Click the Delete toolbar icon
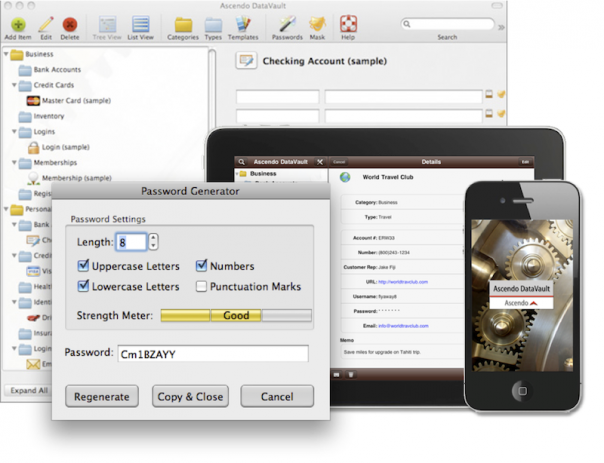 click(70, 25)
